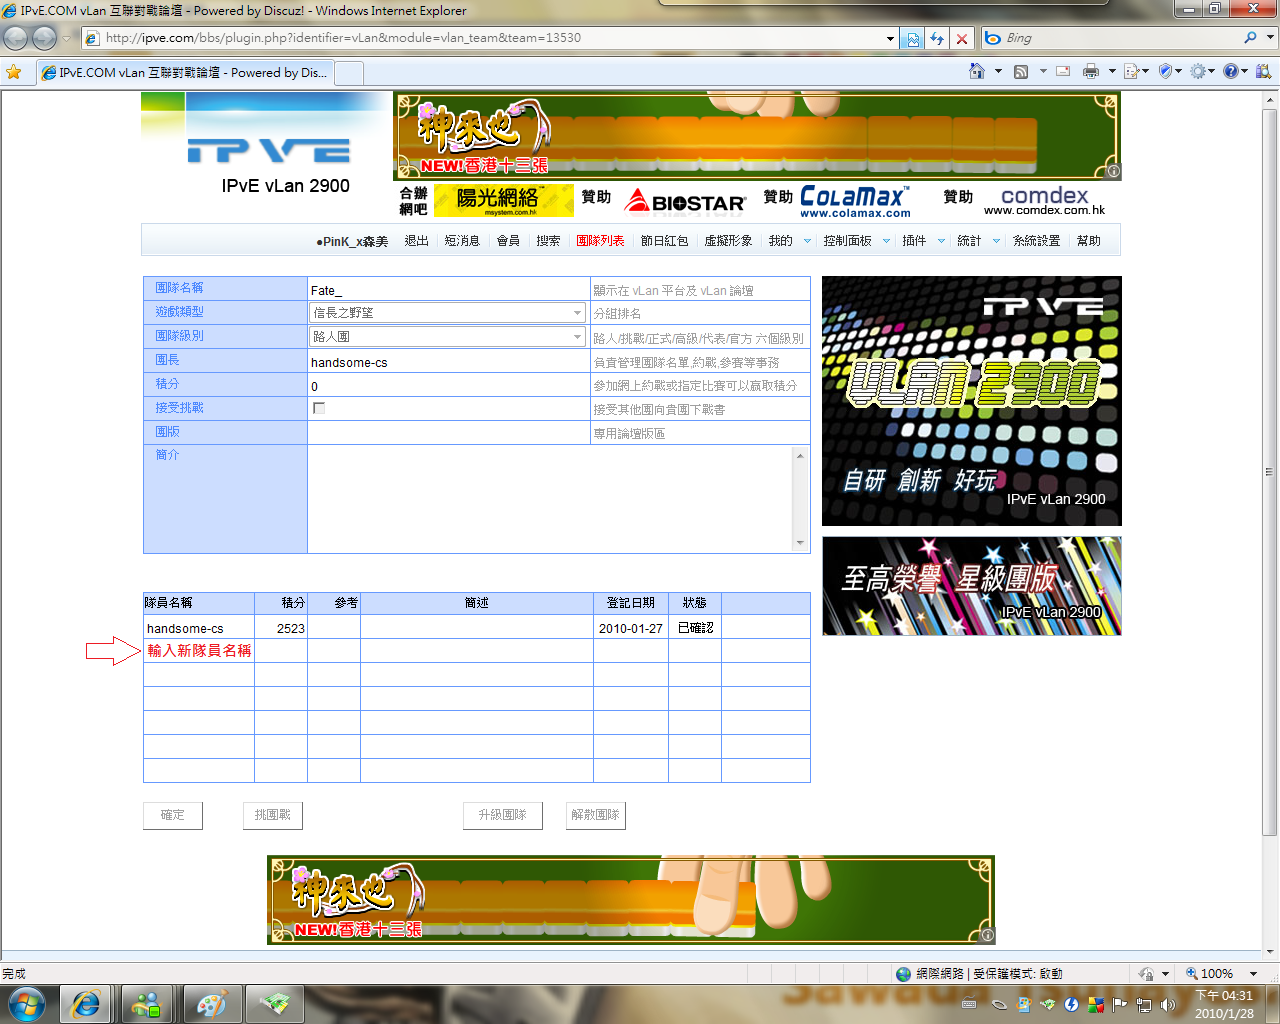Open the zoom level dropdown arrow
1280x1024 pixels.
point(1253,974)
